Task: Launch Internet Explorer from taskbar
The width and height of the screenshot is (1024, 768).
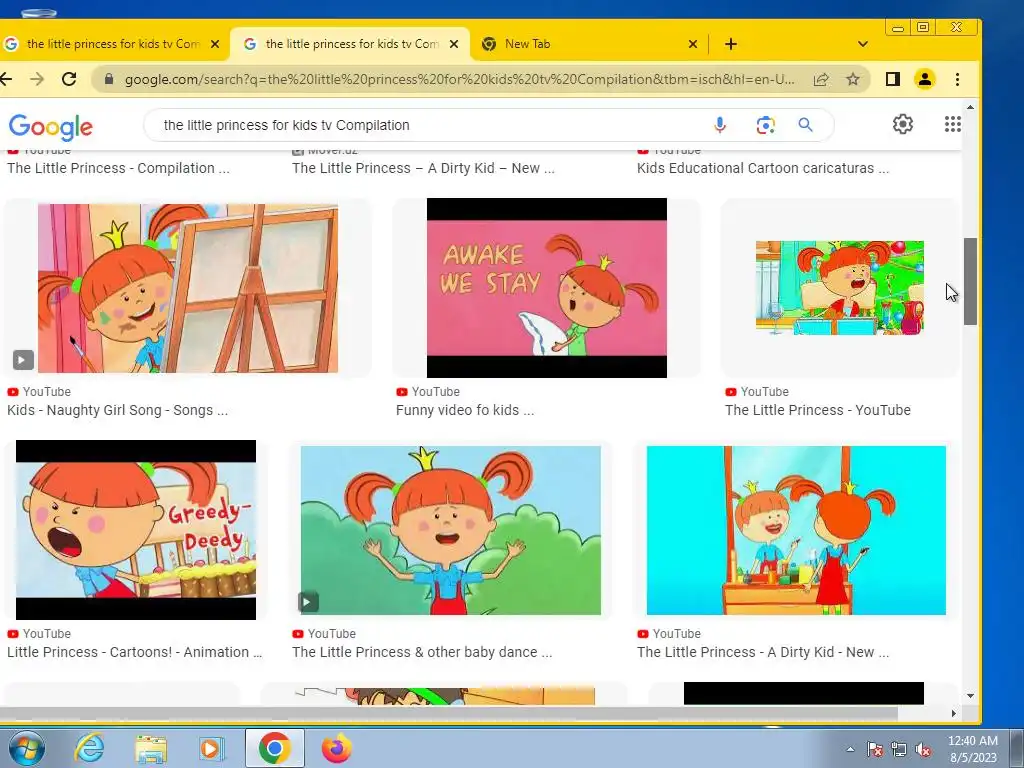Action: click(x=89, y=748)
